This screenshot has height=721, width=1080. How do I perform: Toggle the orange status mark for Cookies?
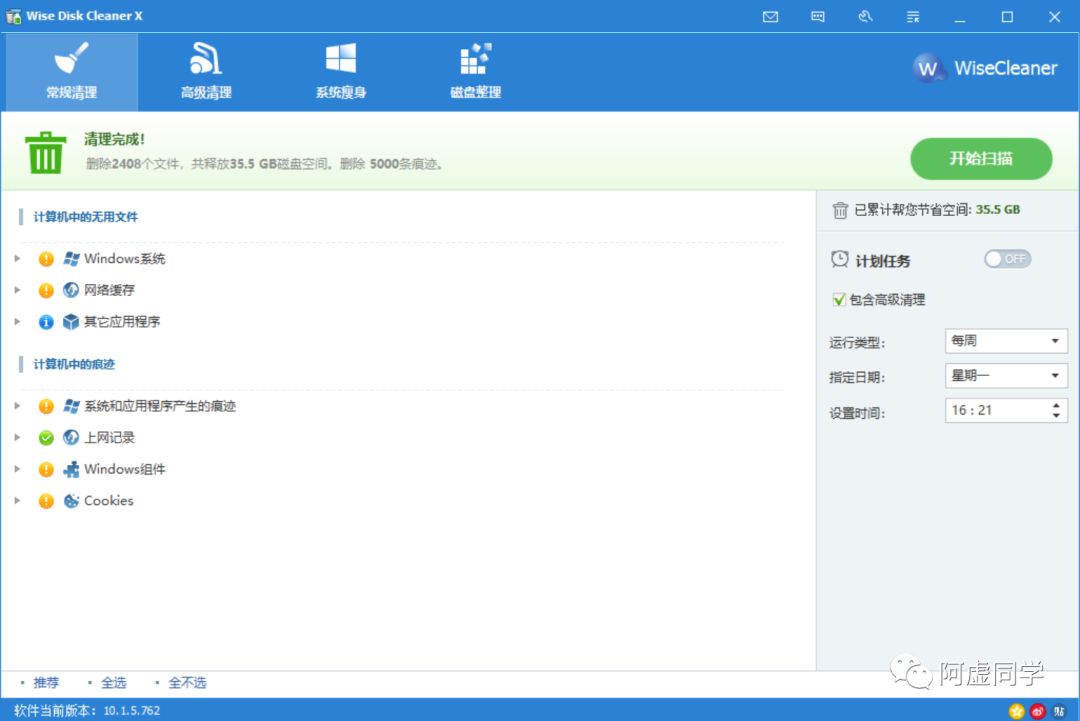coord(46,501)
